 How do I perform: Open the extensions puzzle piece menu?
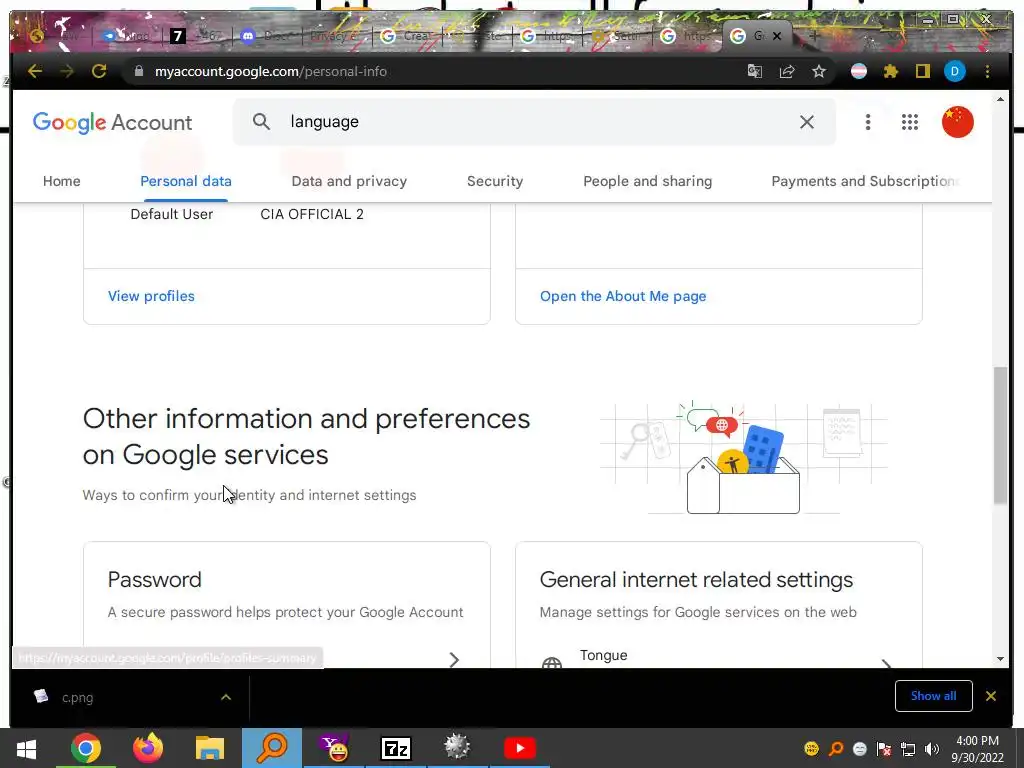tap(891, 71)
